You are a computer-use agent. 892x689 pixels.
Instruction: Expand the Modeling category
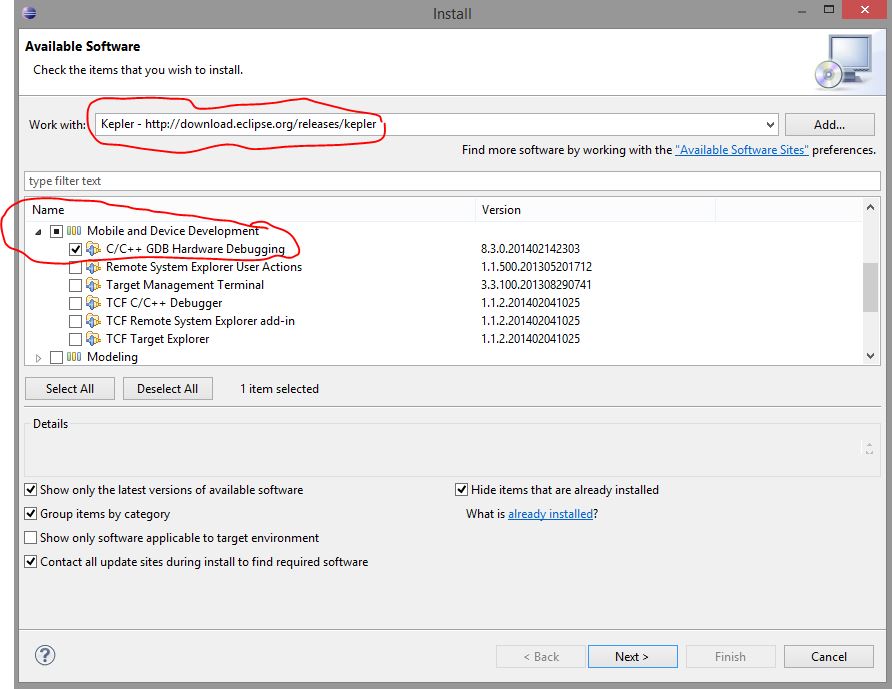click(x=38, y=358)
